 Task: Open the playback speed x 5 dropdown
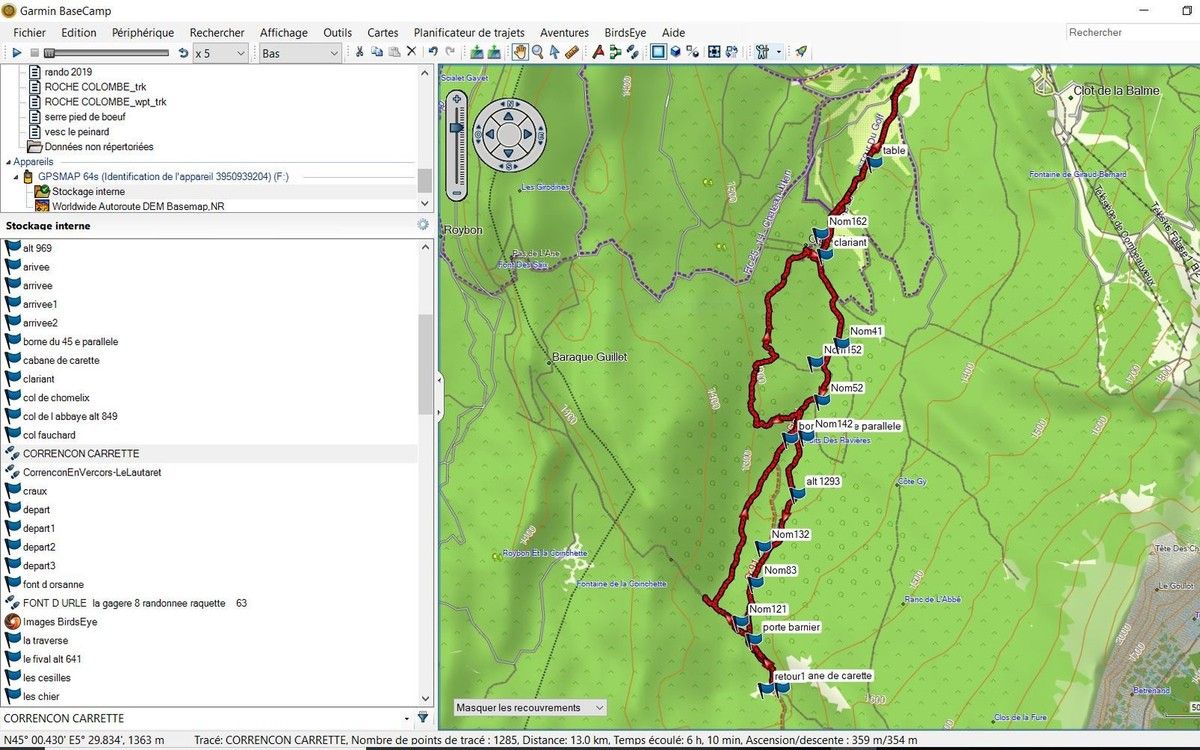(219, 53)
